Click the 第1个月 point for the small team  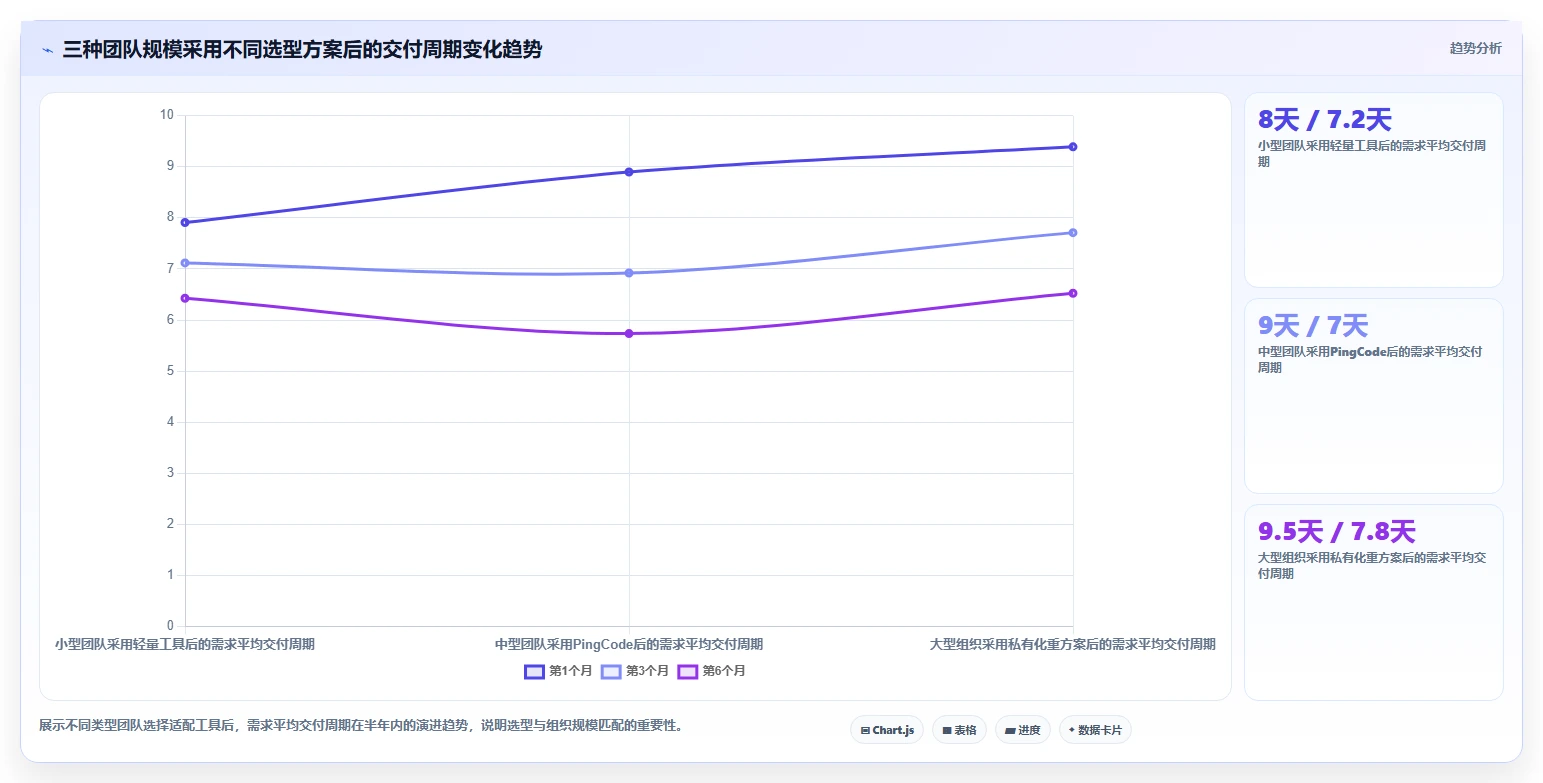coord(185,222)
